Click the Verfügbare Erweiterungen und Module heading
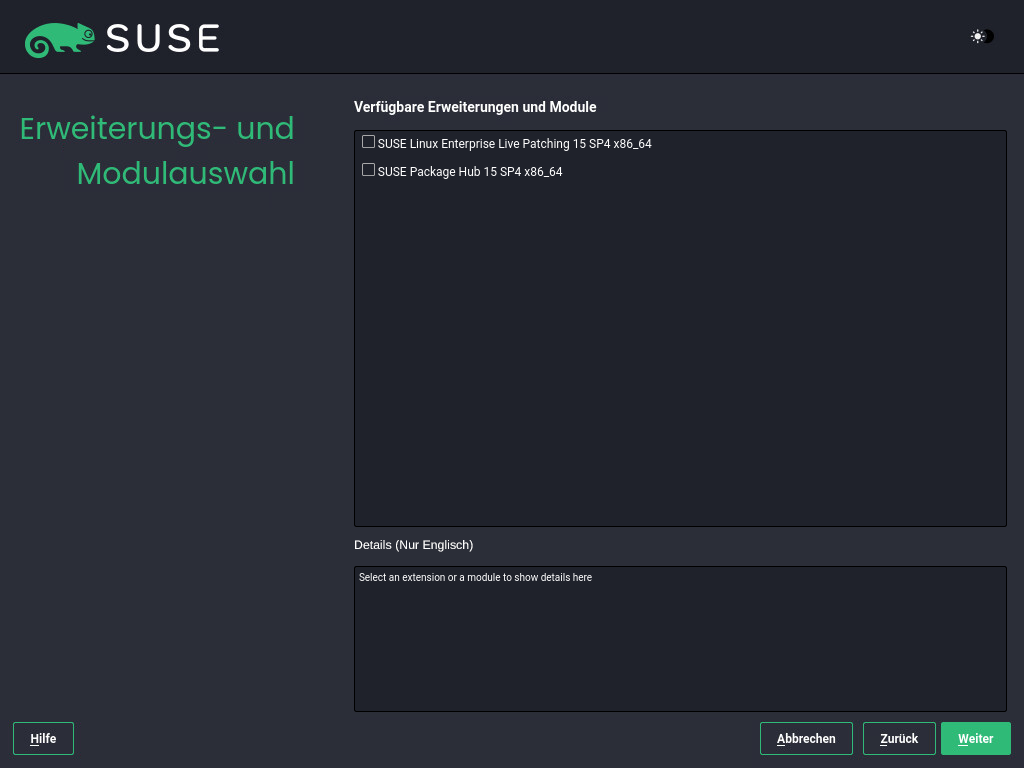1024x768 pixels. (x=475, y=107)
